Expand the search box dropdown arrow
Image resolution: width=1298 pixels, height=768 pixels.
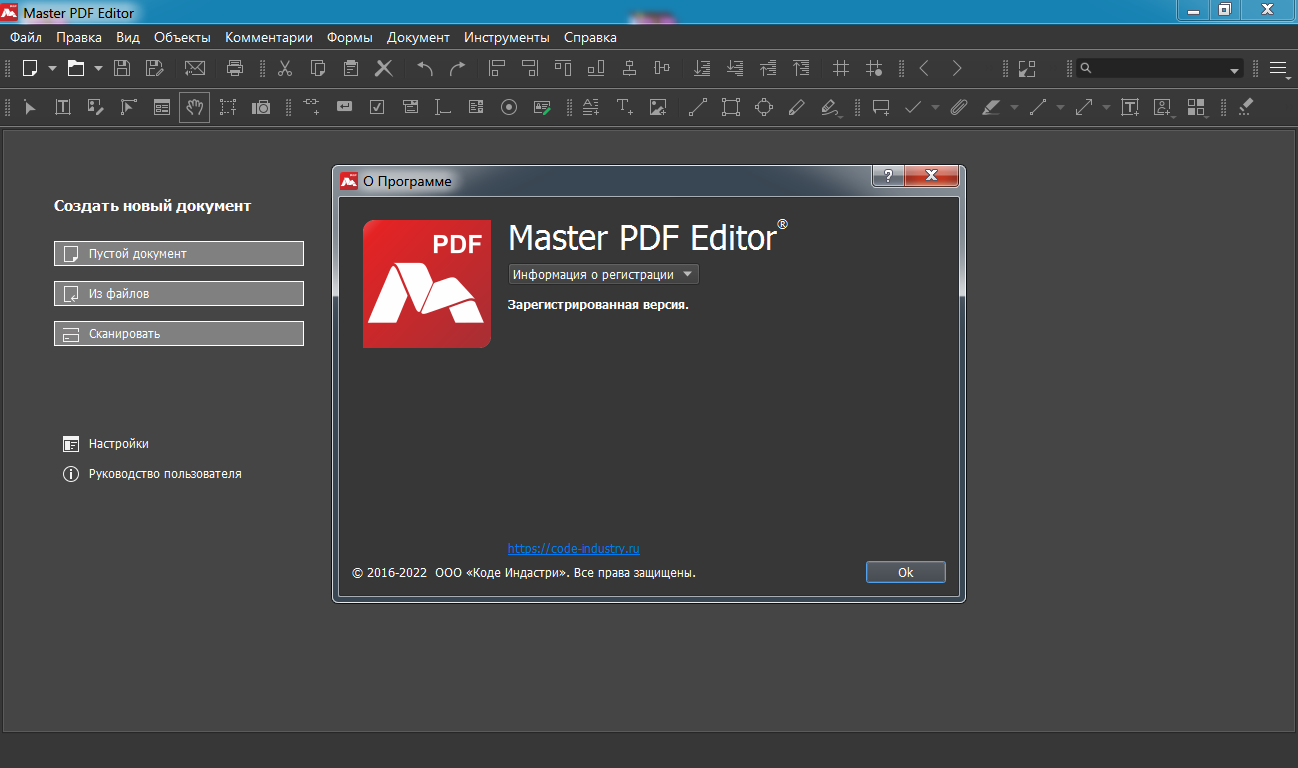pyautogui.click(x=1234, y=69)
